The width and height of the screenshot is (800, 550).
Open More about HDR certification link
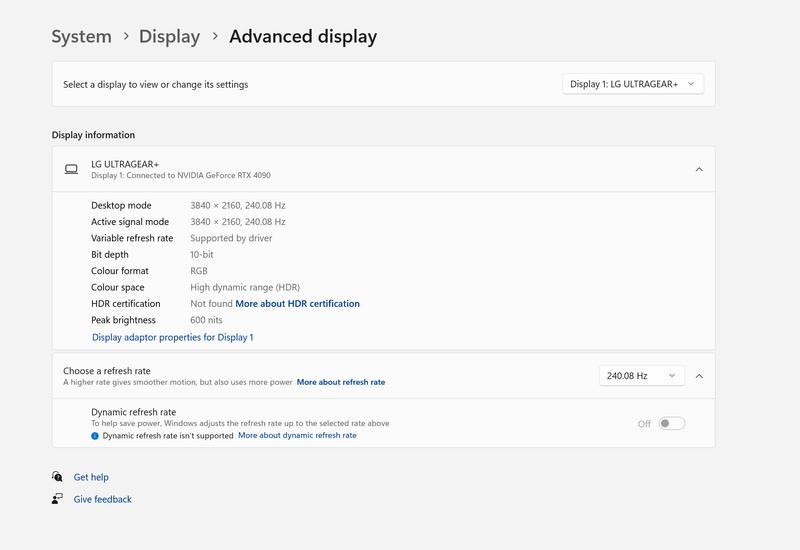point(297,304)
